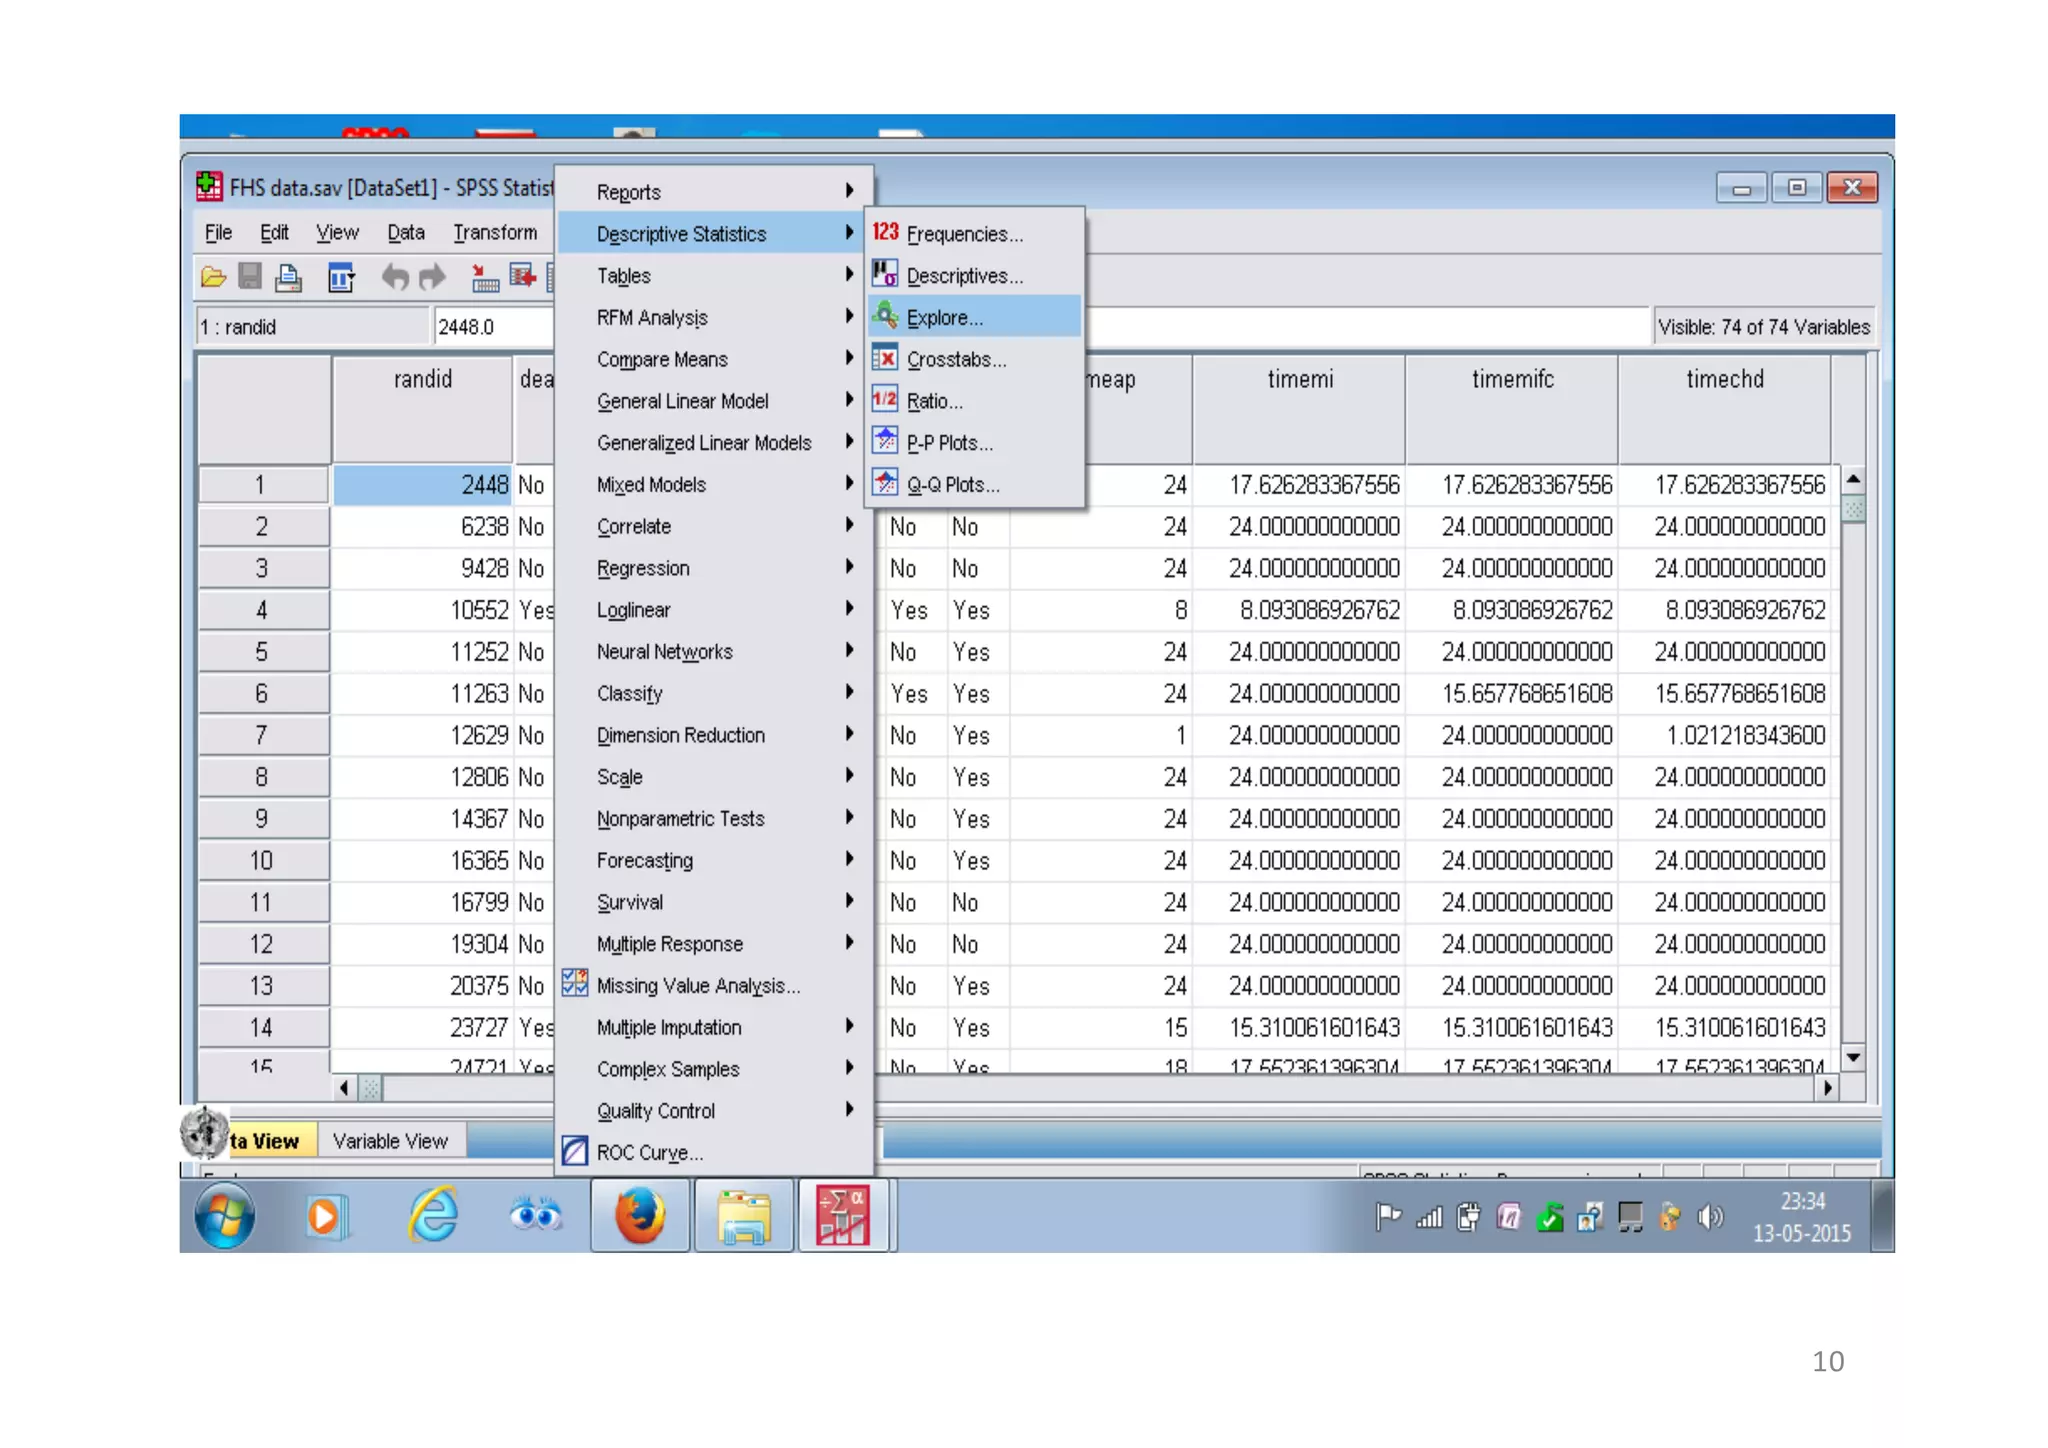
Task: Open ROC Curve analysis
Action: 649,1153
